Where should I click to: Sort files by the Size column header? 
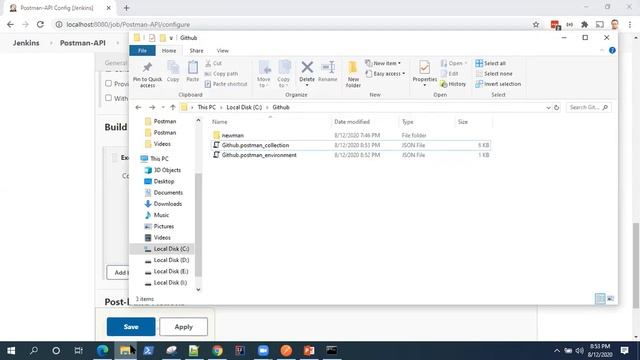tap(473, 122)
